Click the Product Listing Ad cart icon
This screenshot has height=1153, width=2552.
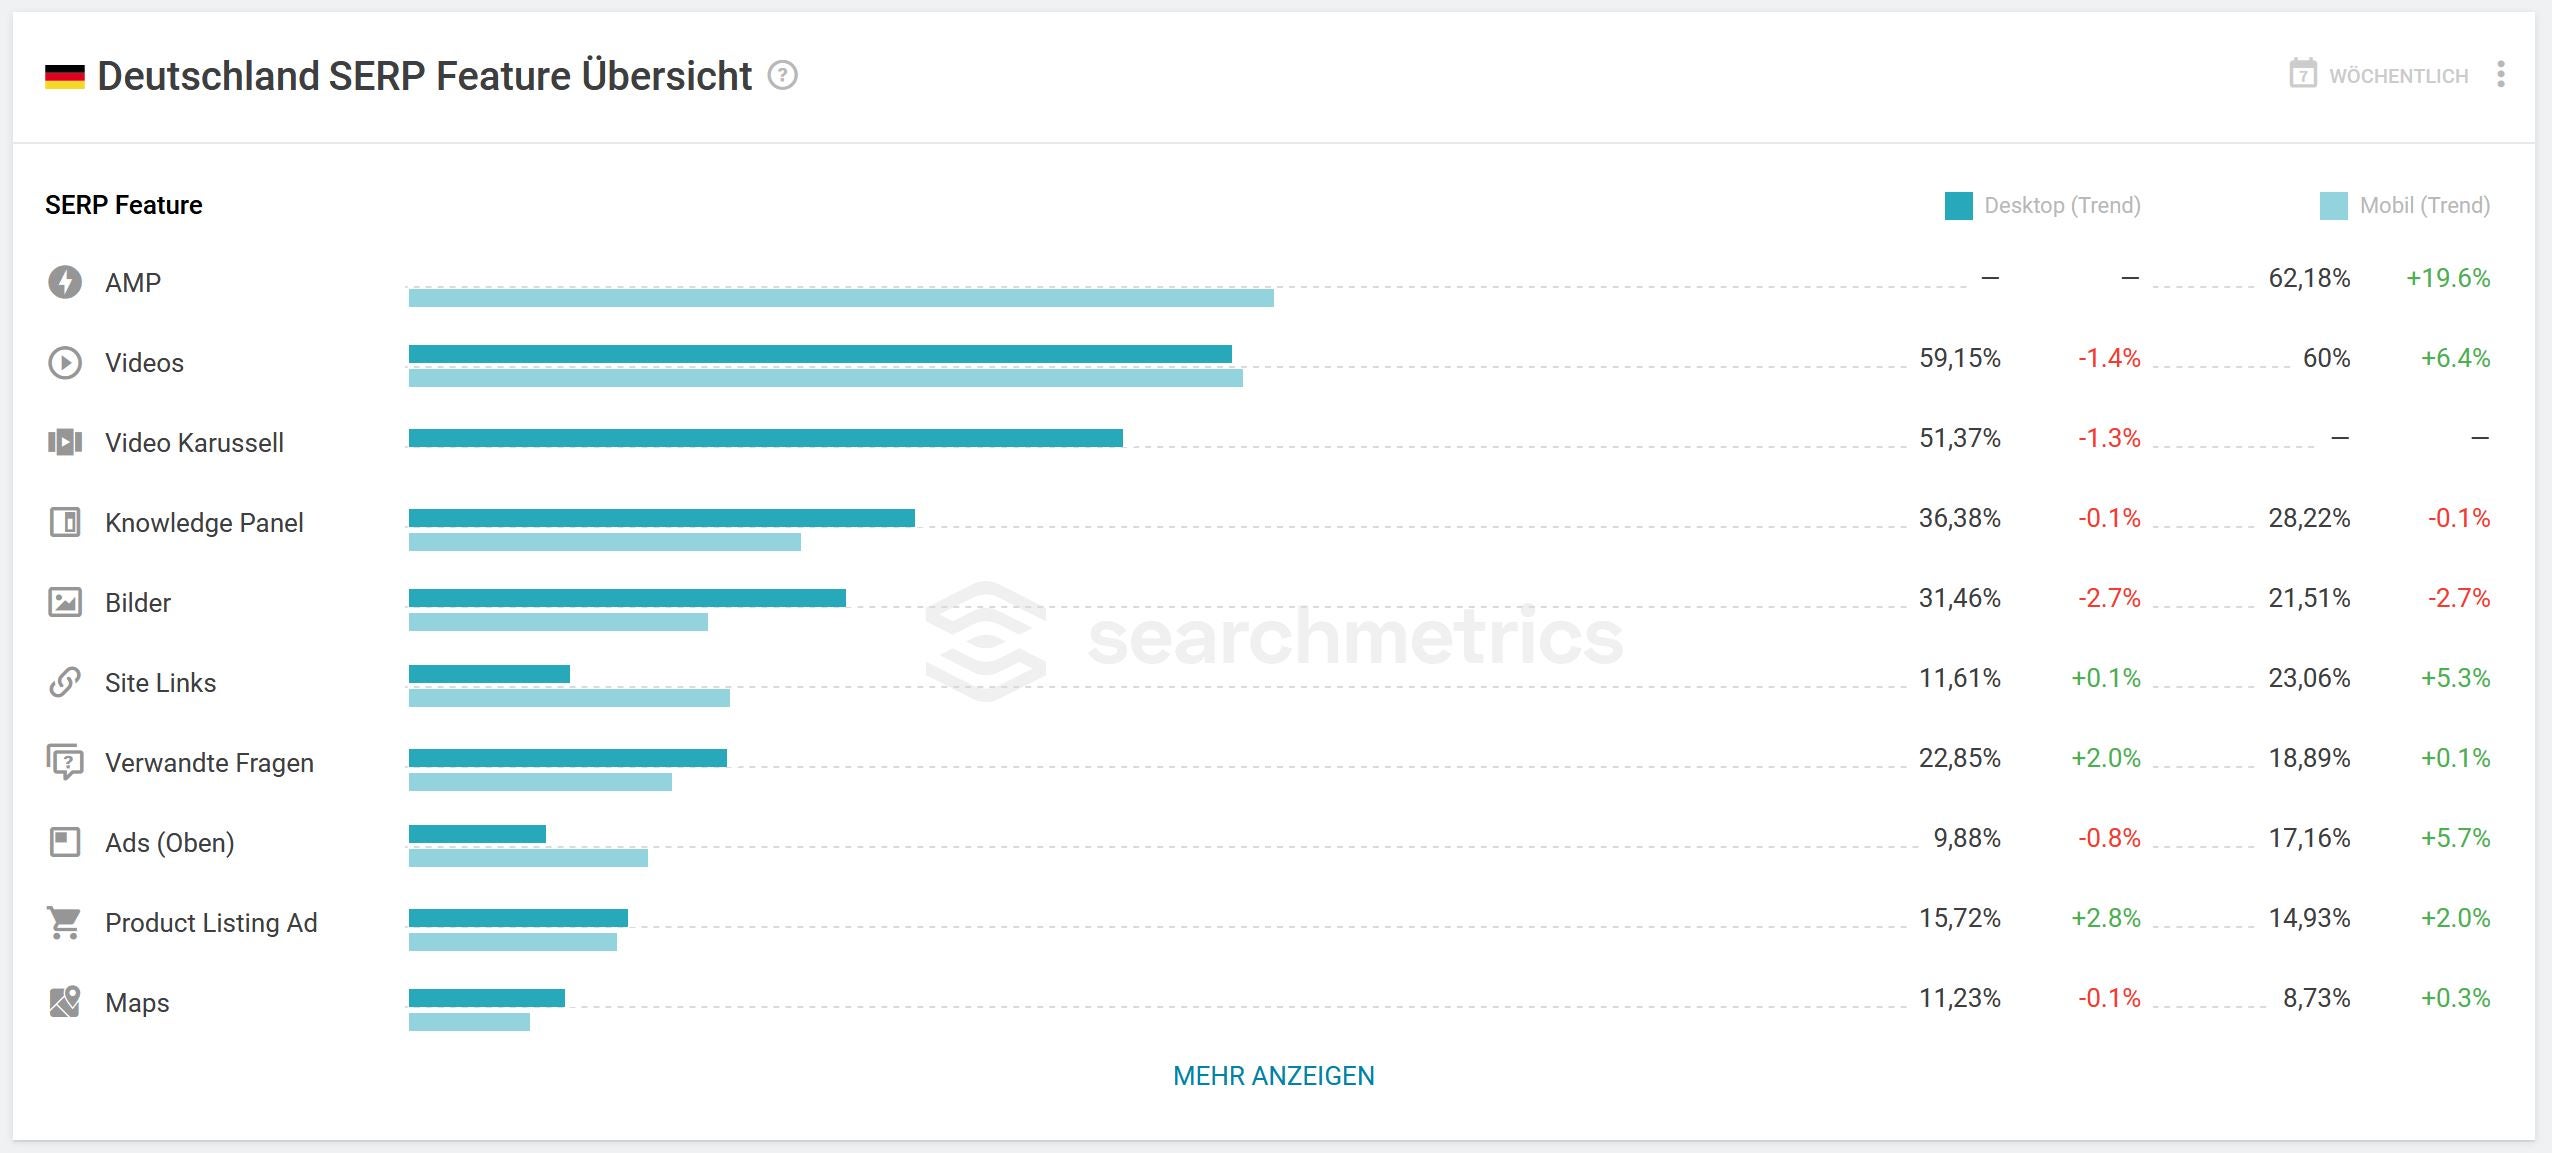[x=65, y=922]
